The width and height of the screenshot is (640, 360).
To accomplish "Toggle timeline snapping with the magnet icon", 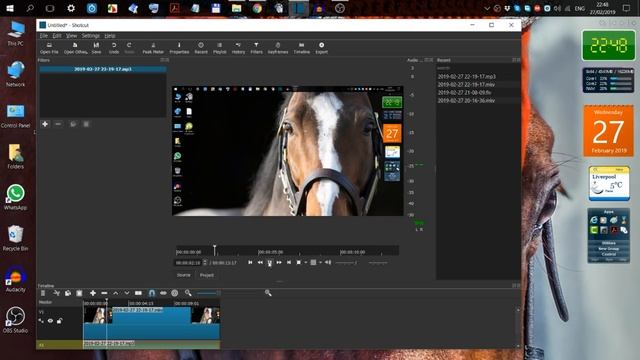I will (x=152, y=293).
